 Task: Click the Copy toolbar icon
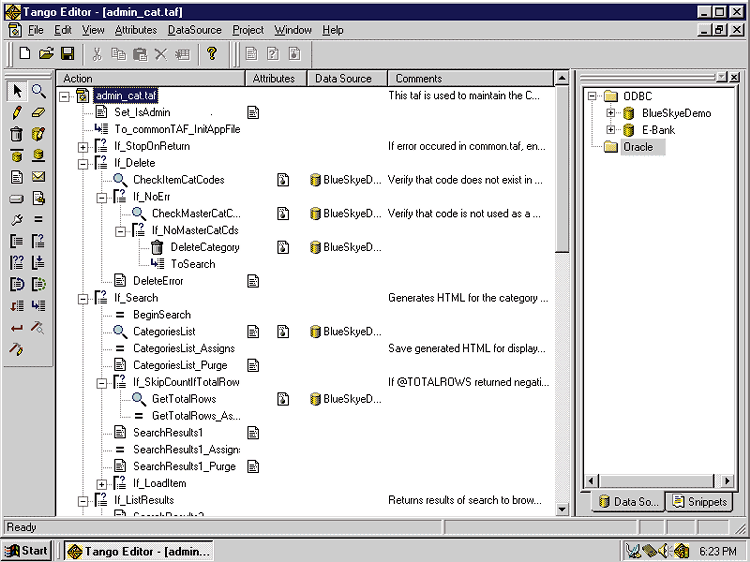pos(118,54)
